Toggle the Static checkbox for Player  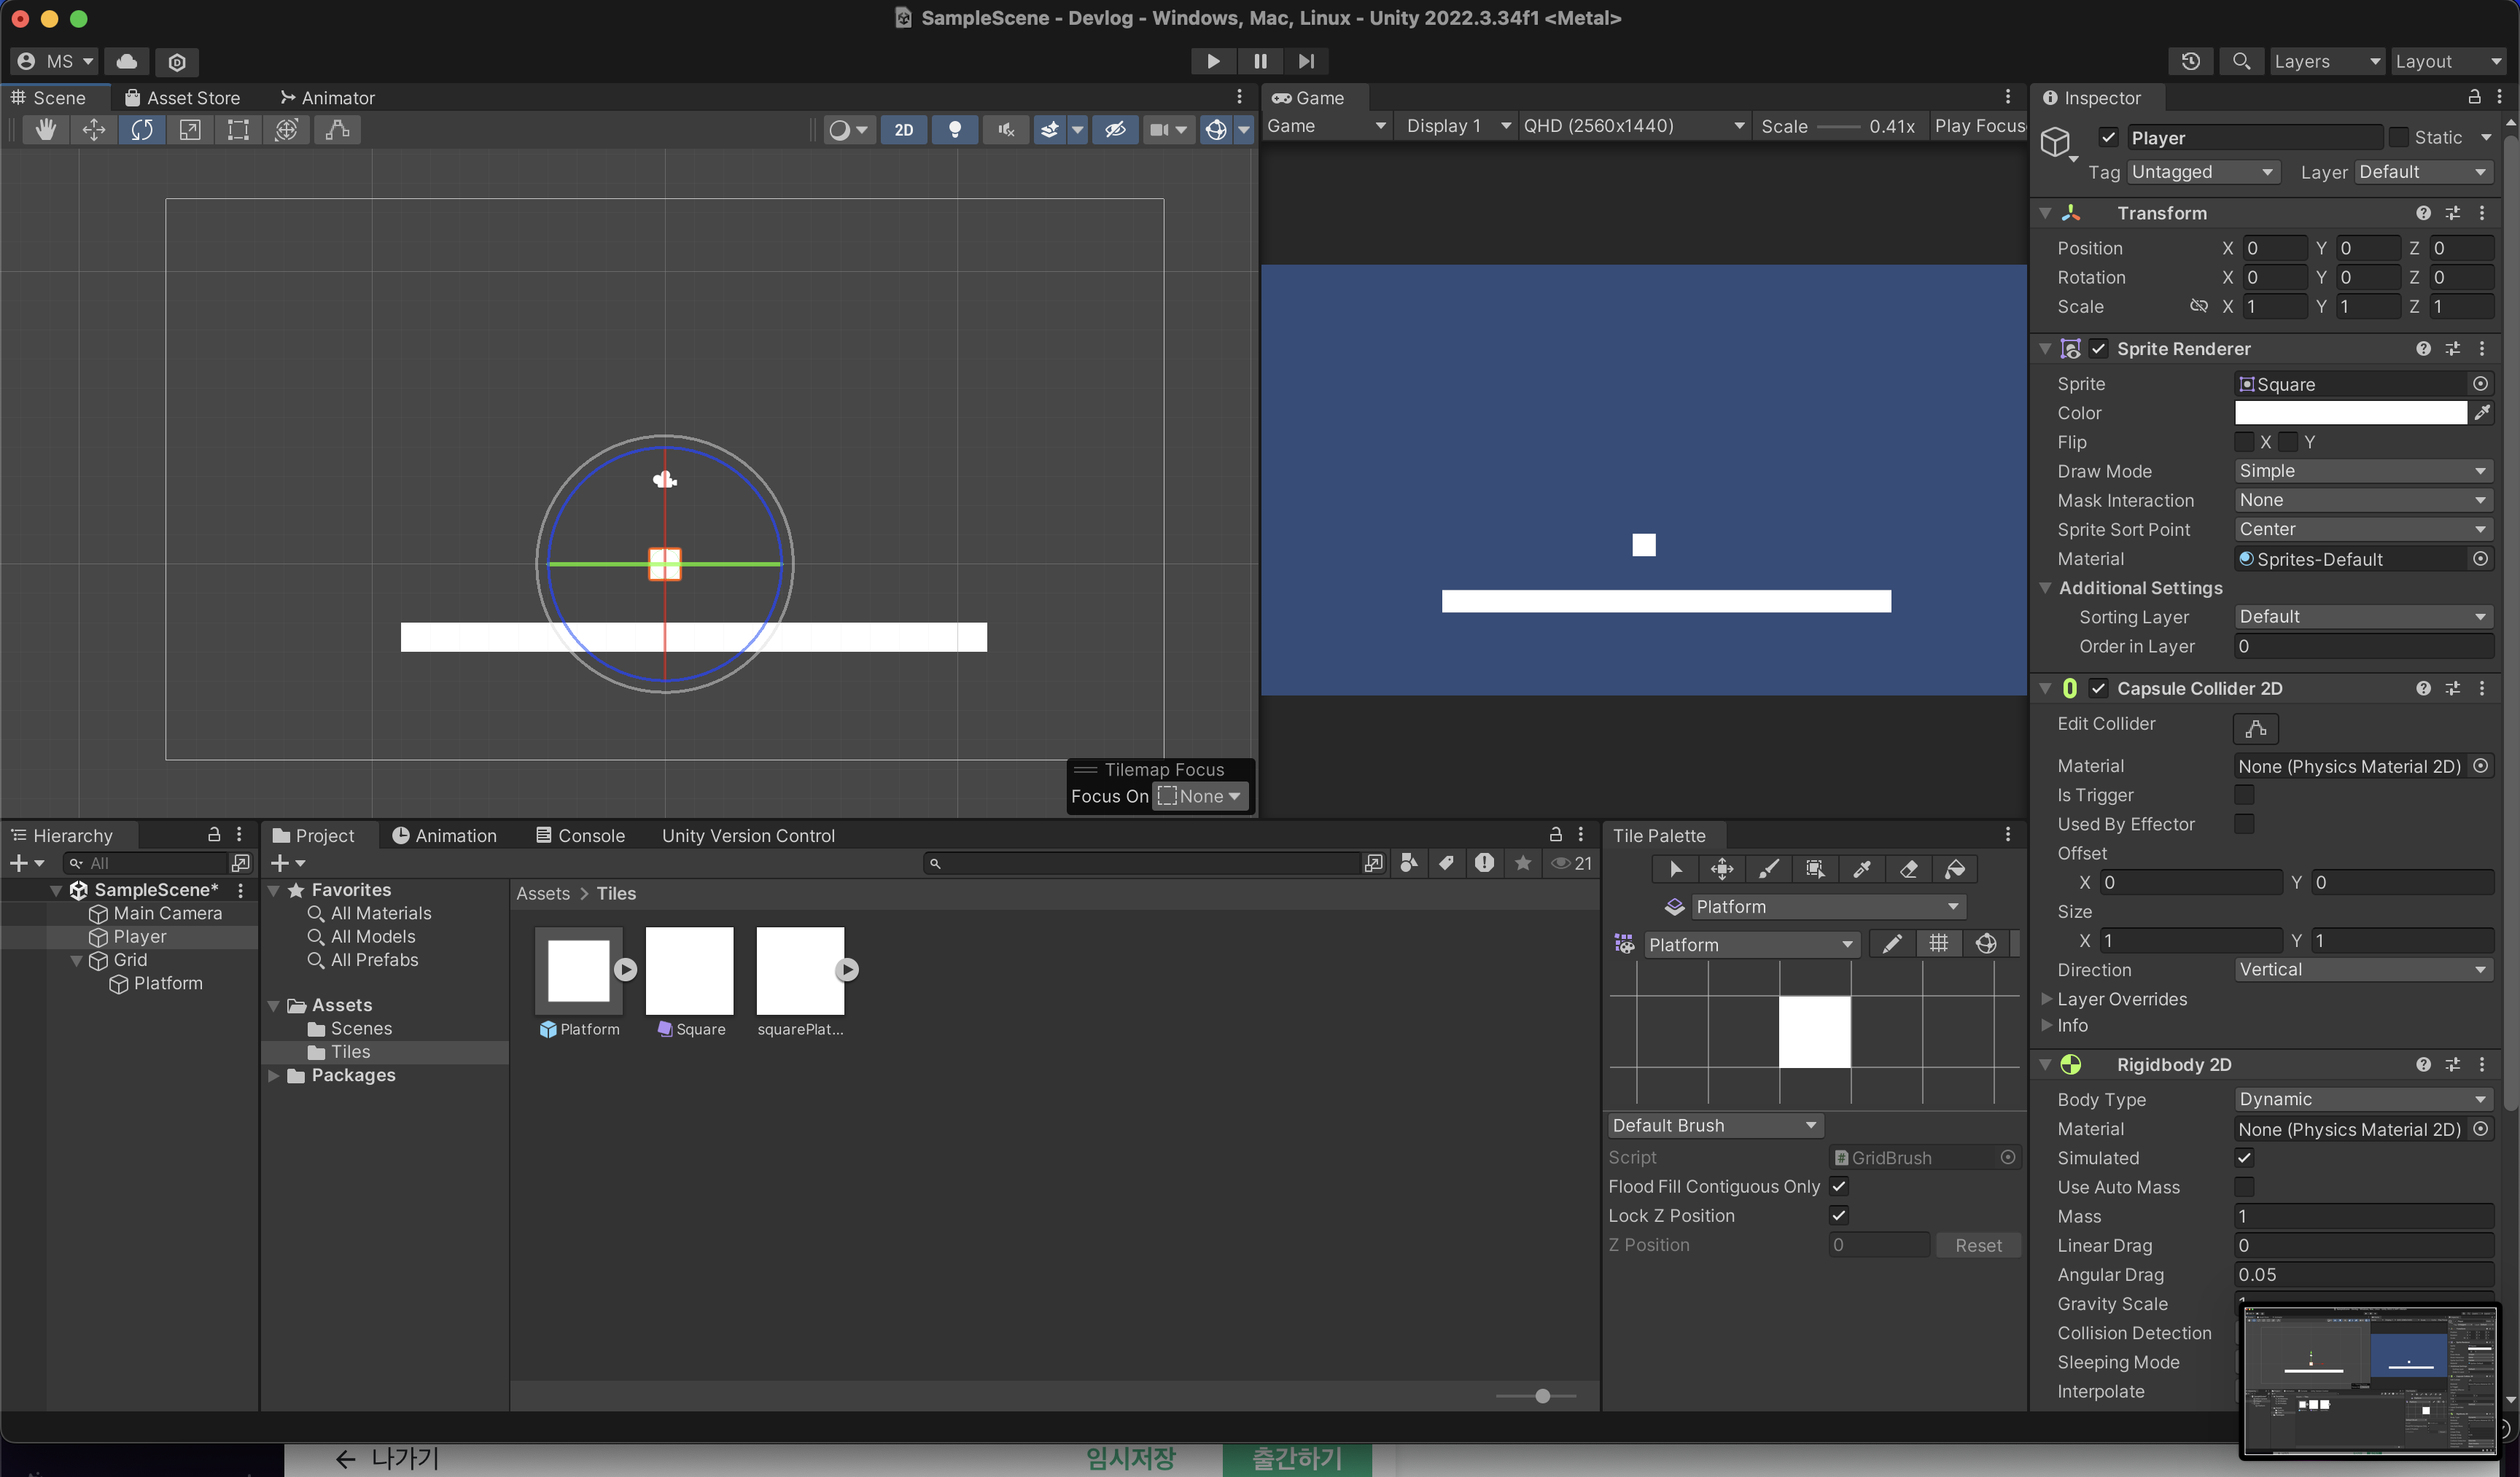point(2399,137)
